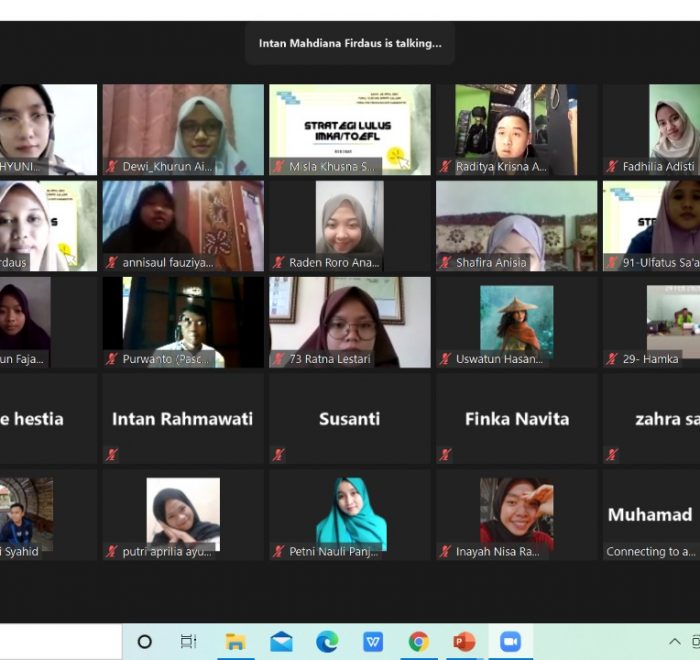Click the Cortana circle icon

[145, 642]
